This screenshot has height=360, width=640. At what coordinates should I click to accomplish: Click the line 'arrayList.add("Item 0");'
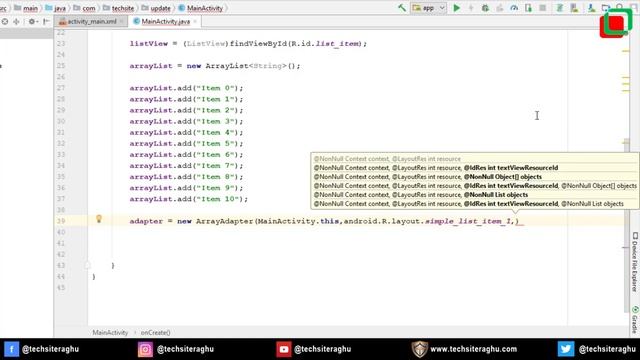click(x=186, y=88)
